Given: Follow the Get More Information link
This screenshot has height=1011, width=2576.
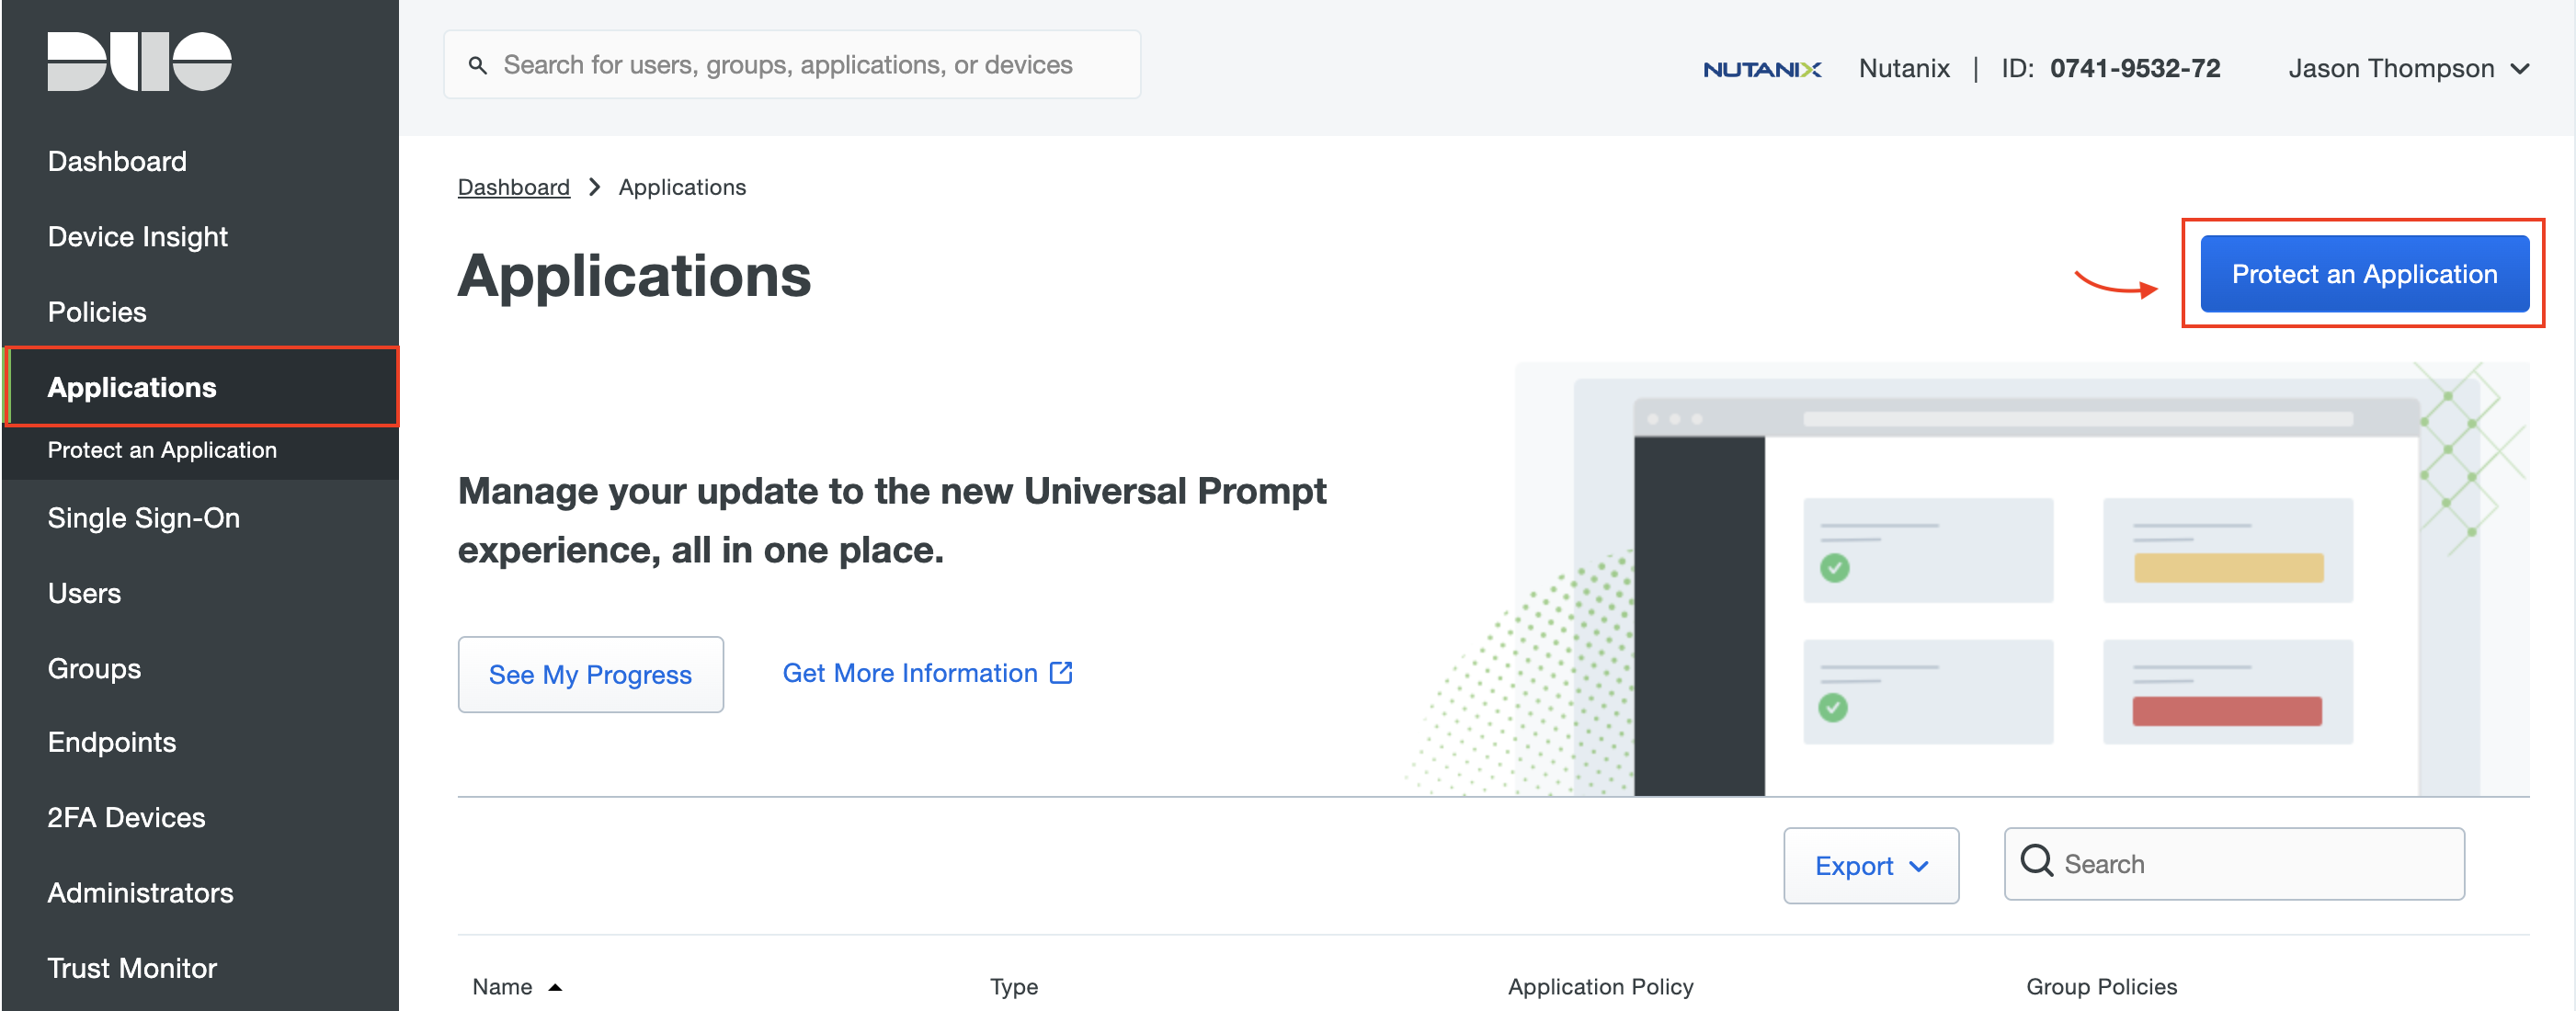Looking at the screenshot, I should click(x=910, y=672).
